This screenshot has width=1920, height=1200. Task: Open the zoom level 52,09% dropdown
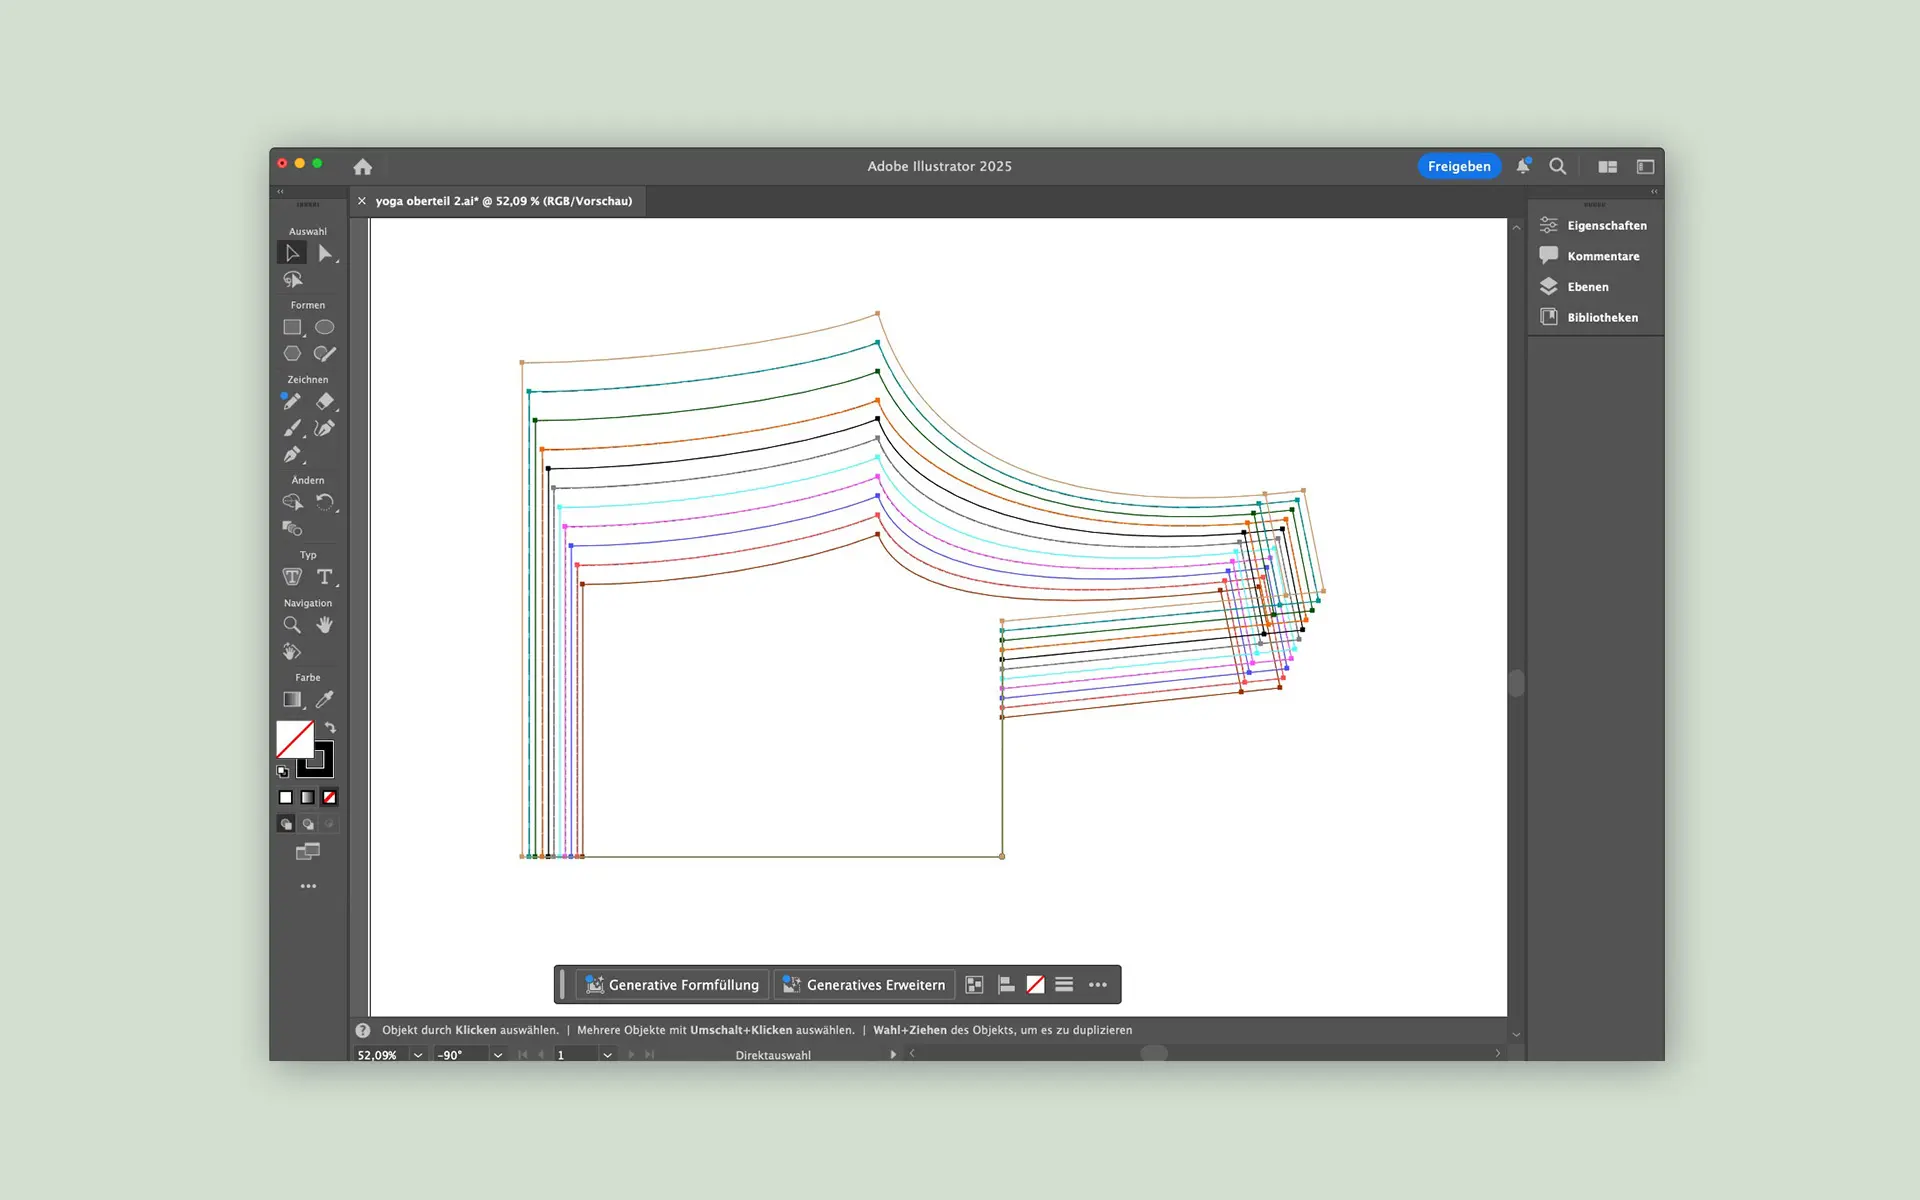[x=418, y=1055]
